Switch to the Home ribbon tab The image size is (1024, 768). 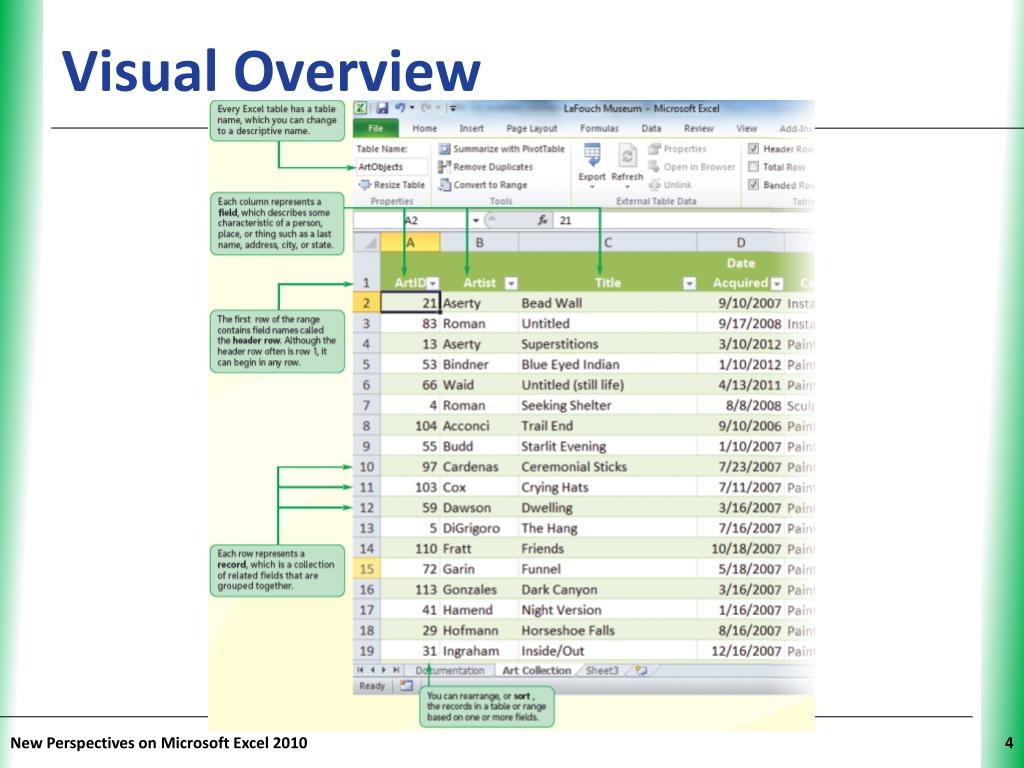[x=424, y=129]
